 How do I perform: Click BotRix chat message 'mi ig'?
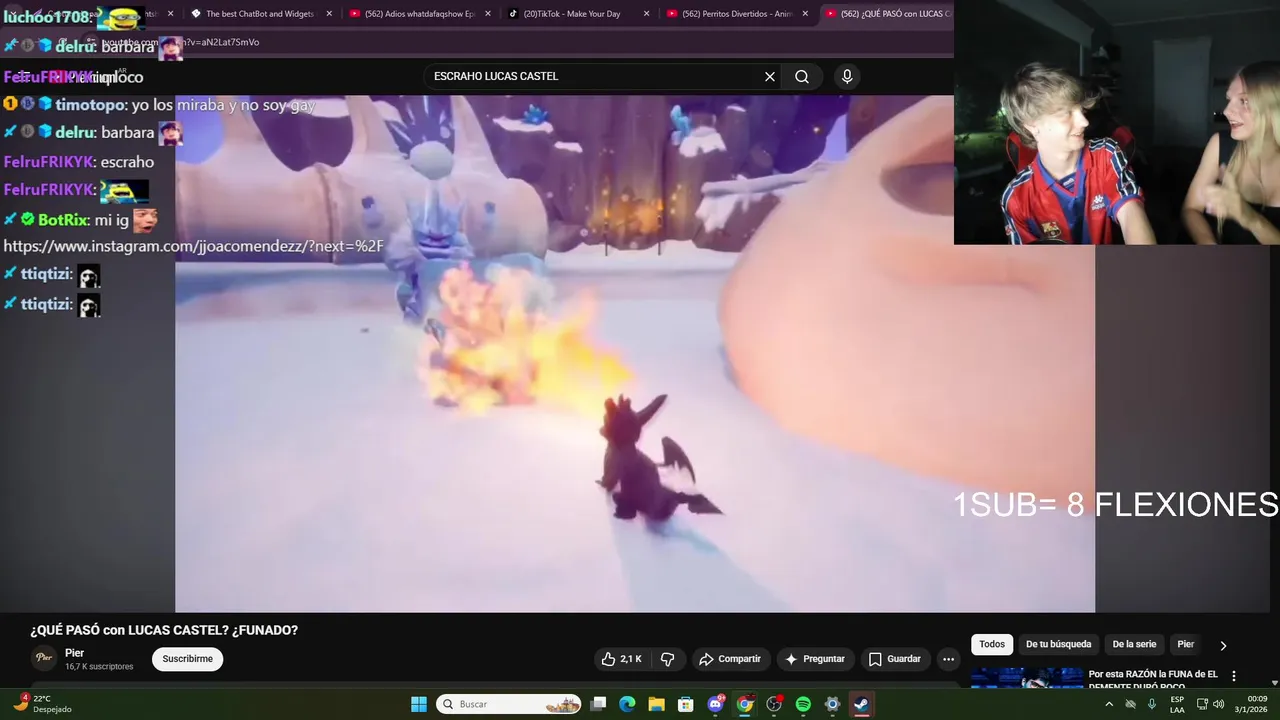pos(111,220)
